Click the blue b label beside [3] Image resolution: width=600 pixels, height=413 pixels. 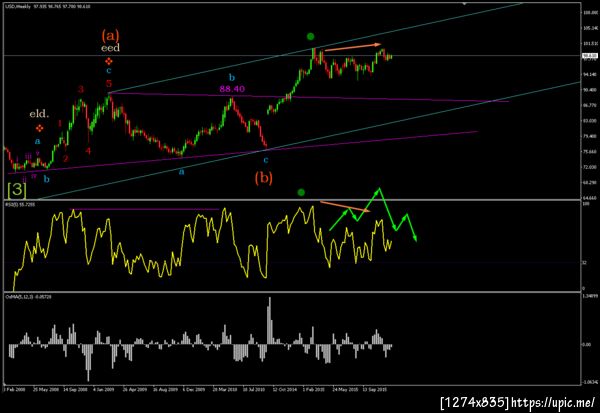46,179
